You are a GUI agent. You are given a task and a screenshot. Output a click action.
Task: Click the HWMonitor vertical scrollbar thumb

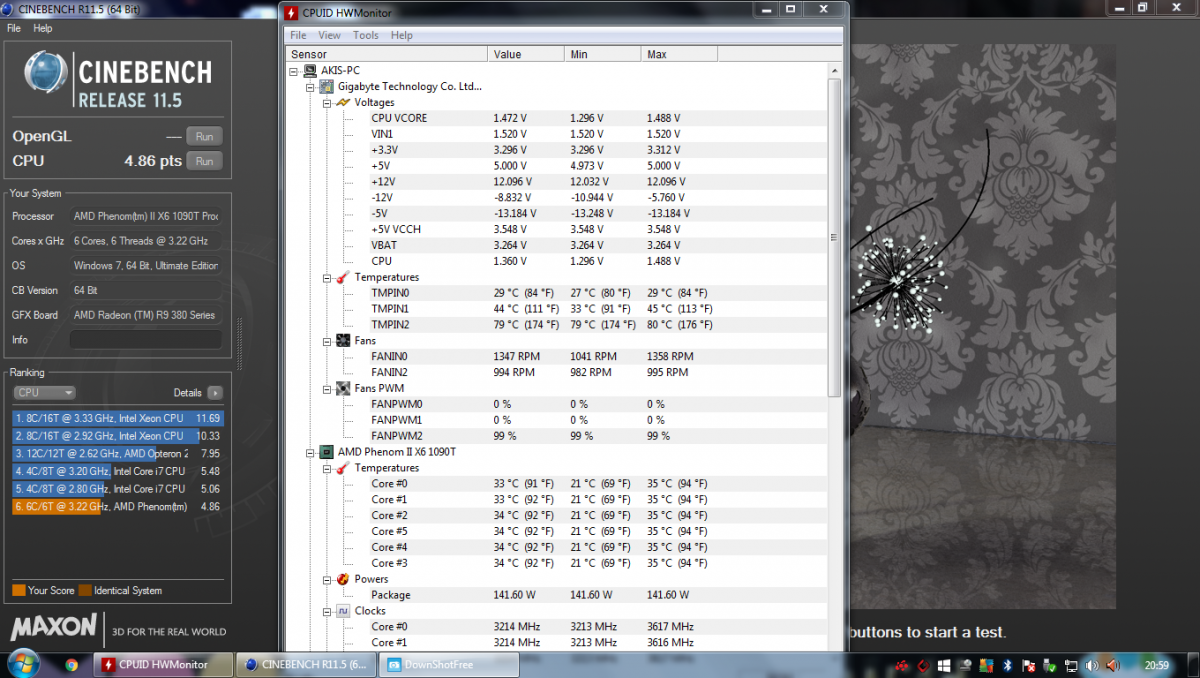click(x=834, y=236)
